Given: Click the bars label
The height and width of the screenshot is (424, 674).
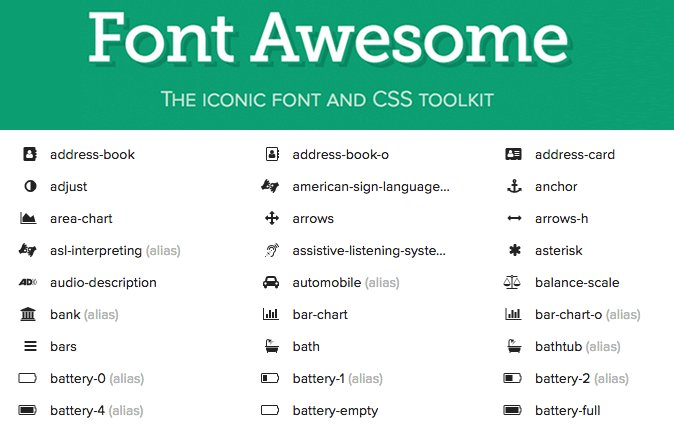Looking at the screenshot, I should (x=63, y=346).
